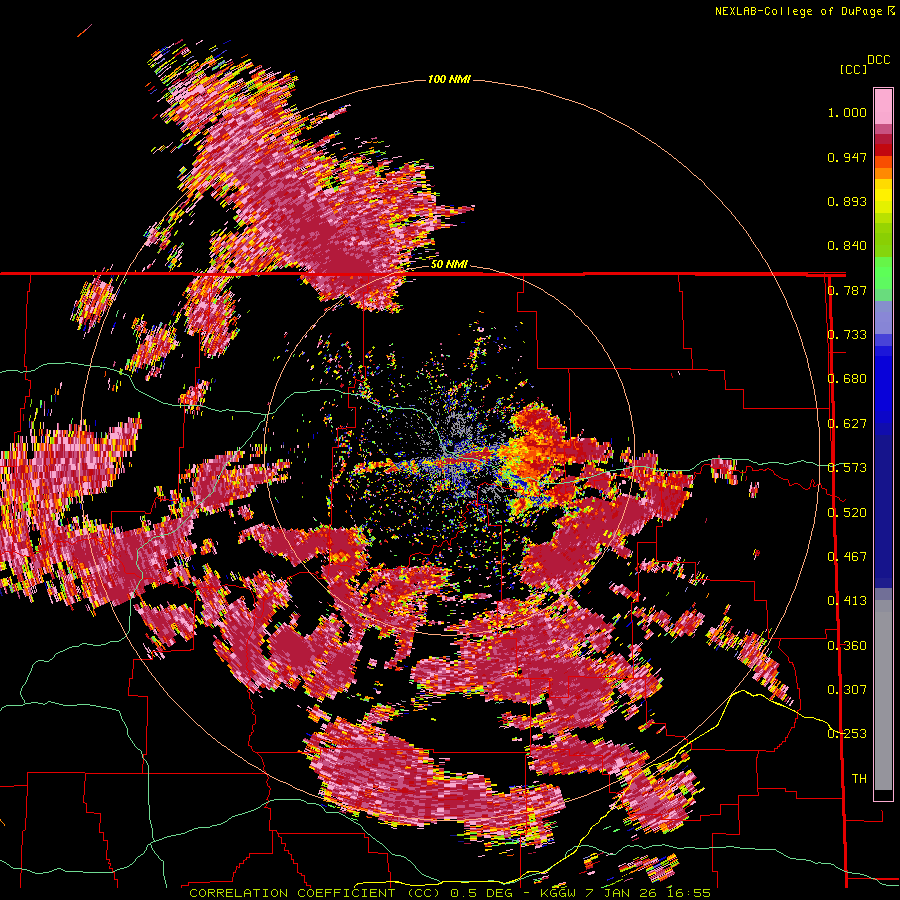This screenshot has width=900, height=900.
Task: Pick the orange segment of the color bar
Action: 883,173
